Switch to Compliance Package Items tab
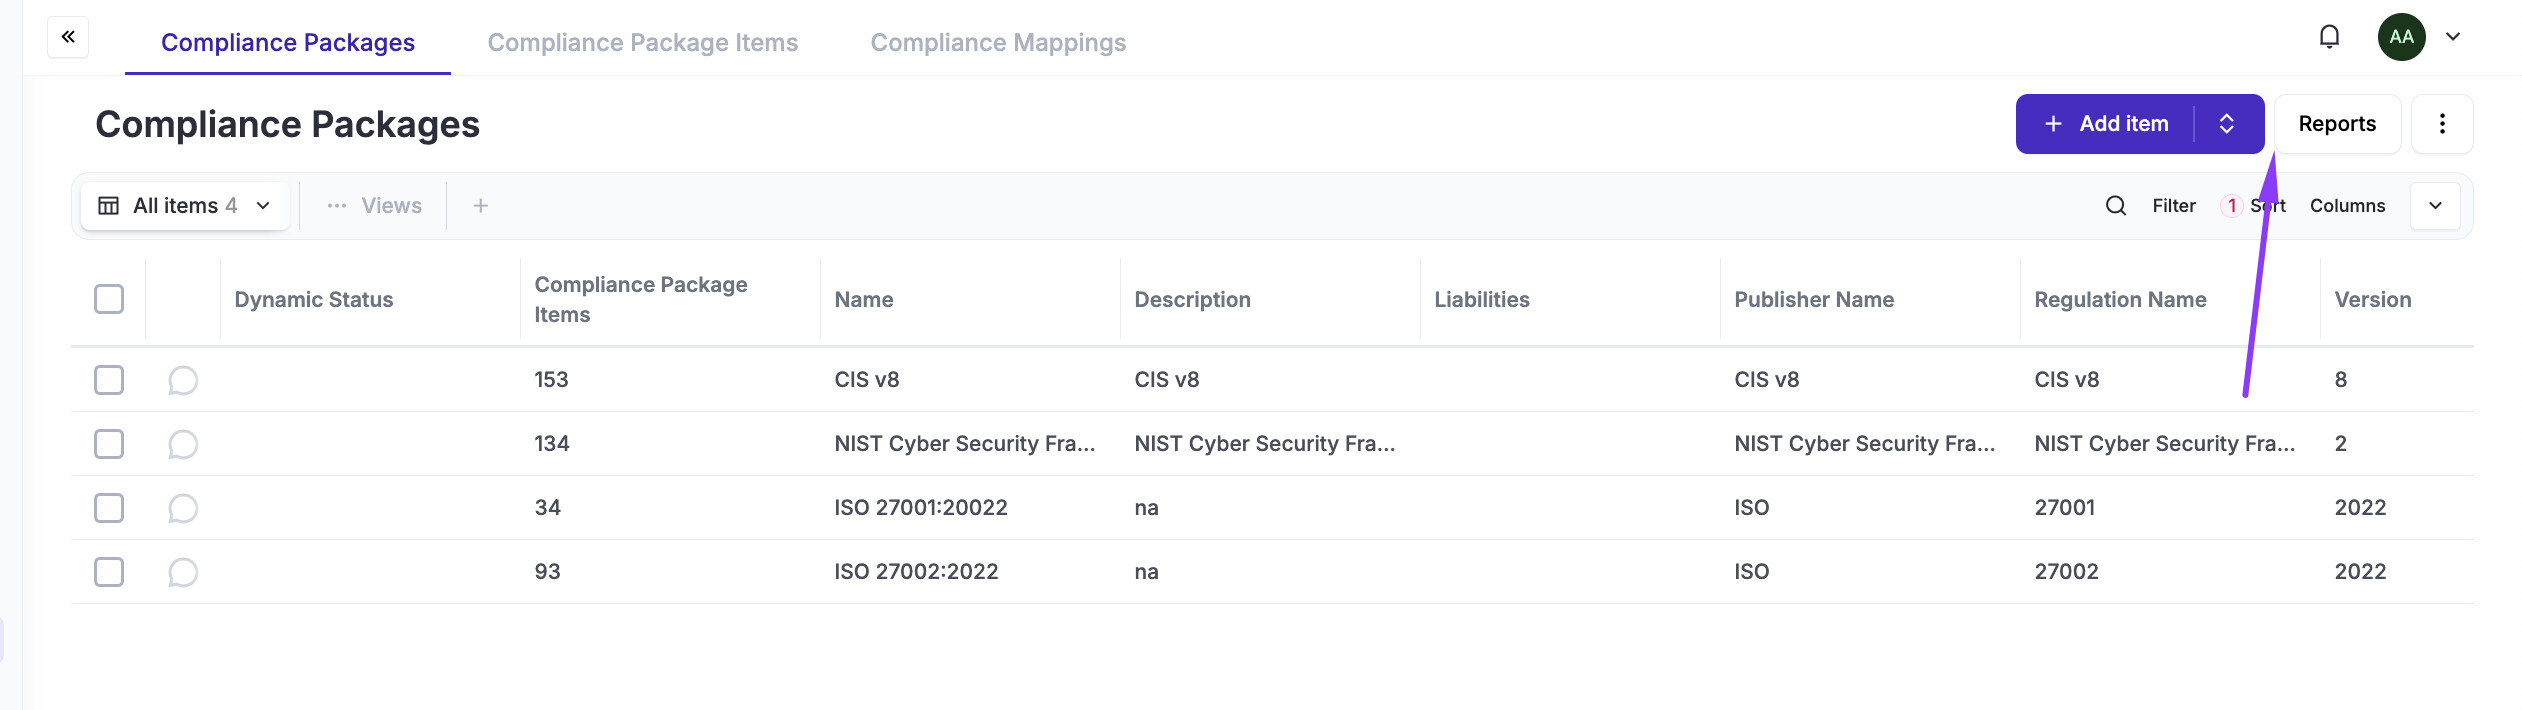Screen dimensions: 2522x710 point(642,42)
